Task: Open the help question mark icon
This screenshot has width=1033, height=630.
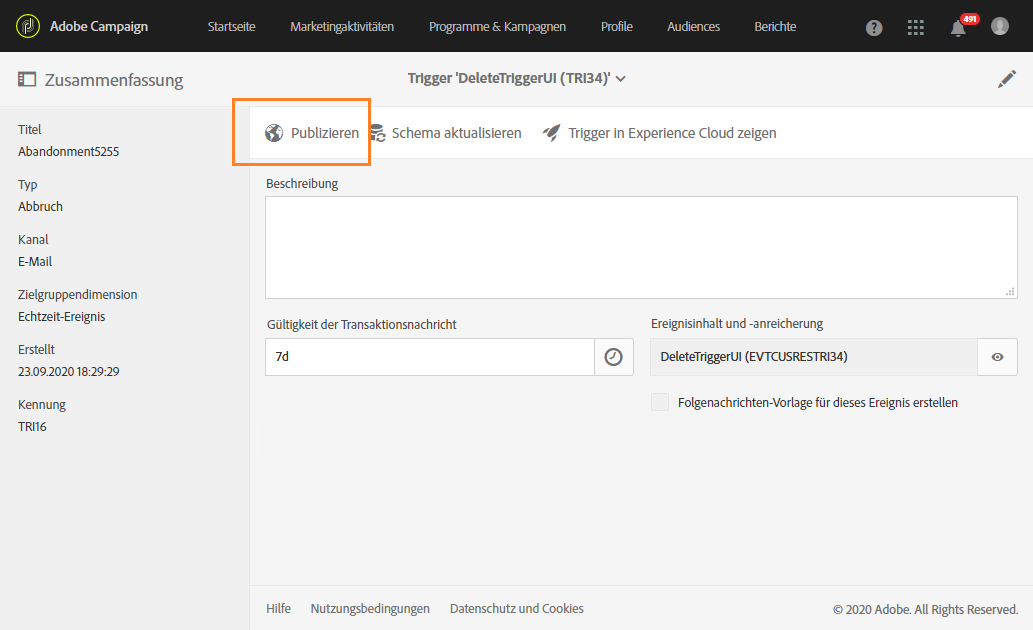Action: tap(874, 28)
